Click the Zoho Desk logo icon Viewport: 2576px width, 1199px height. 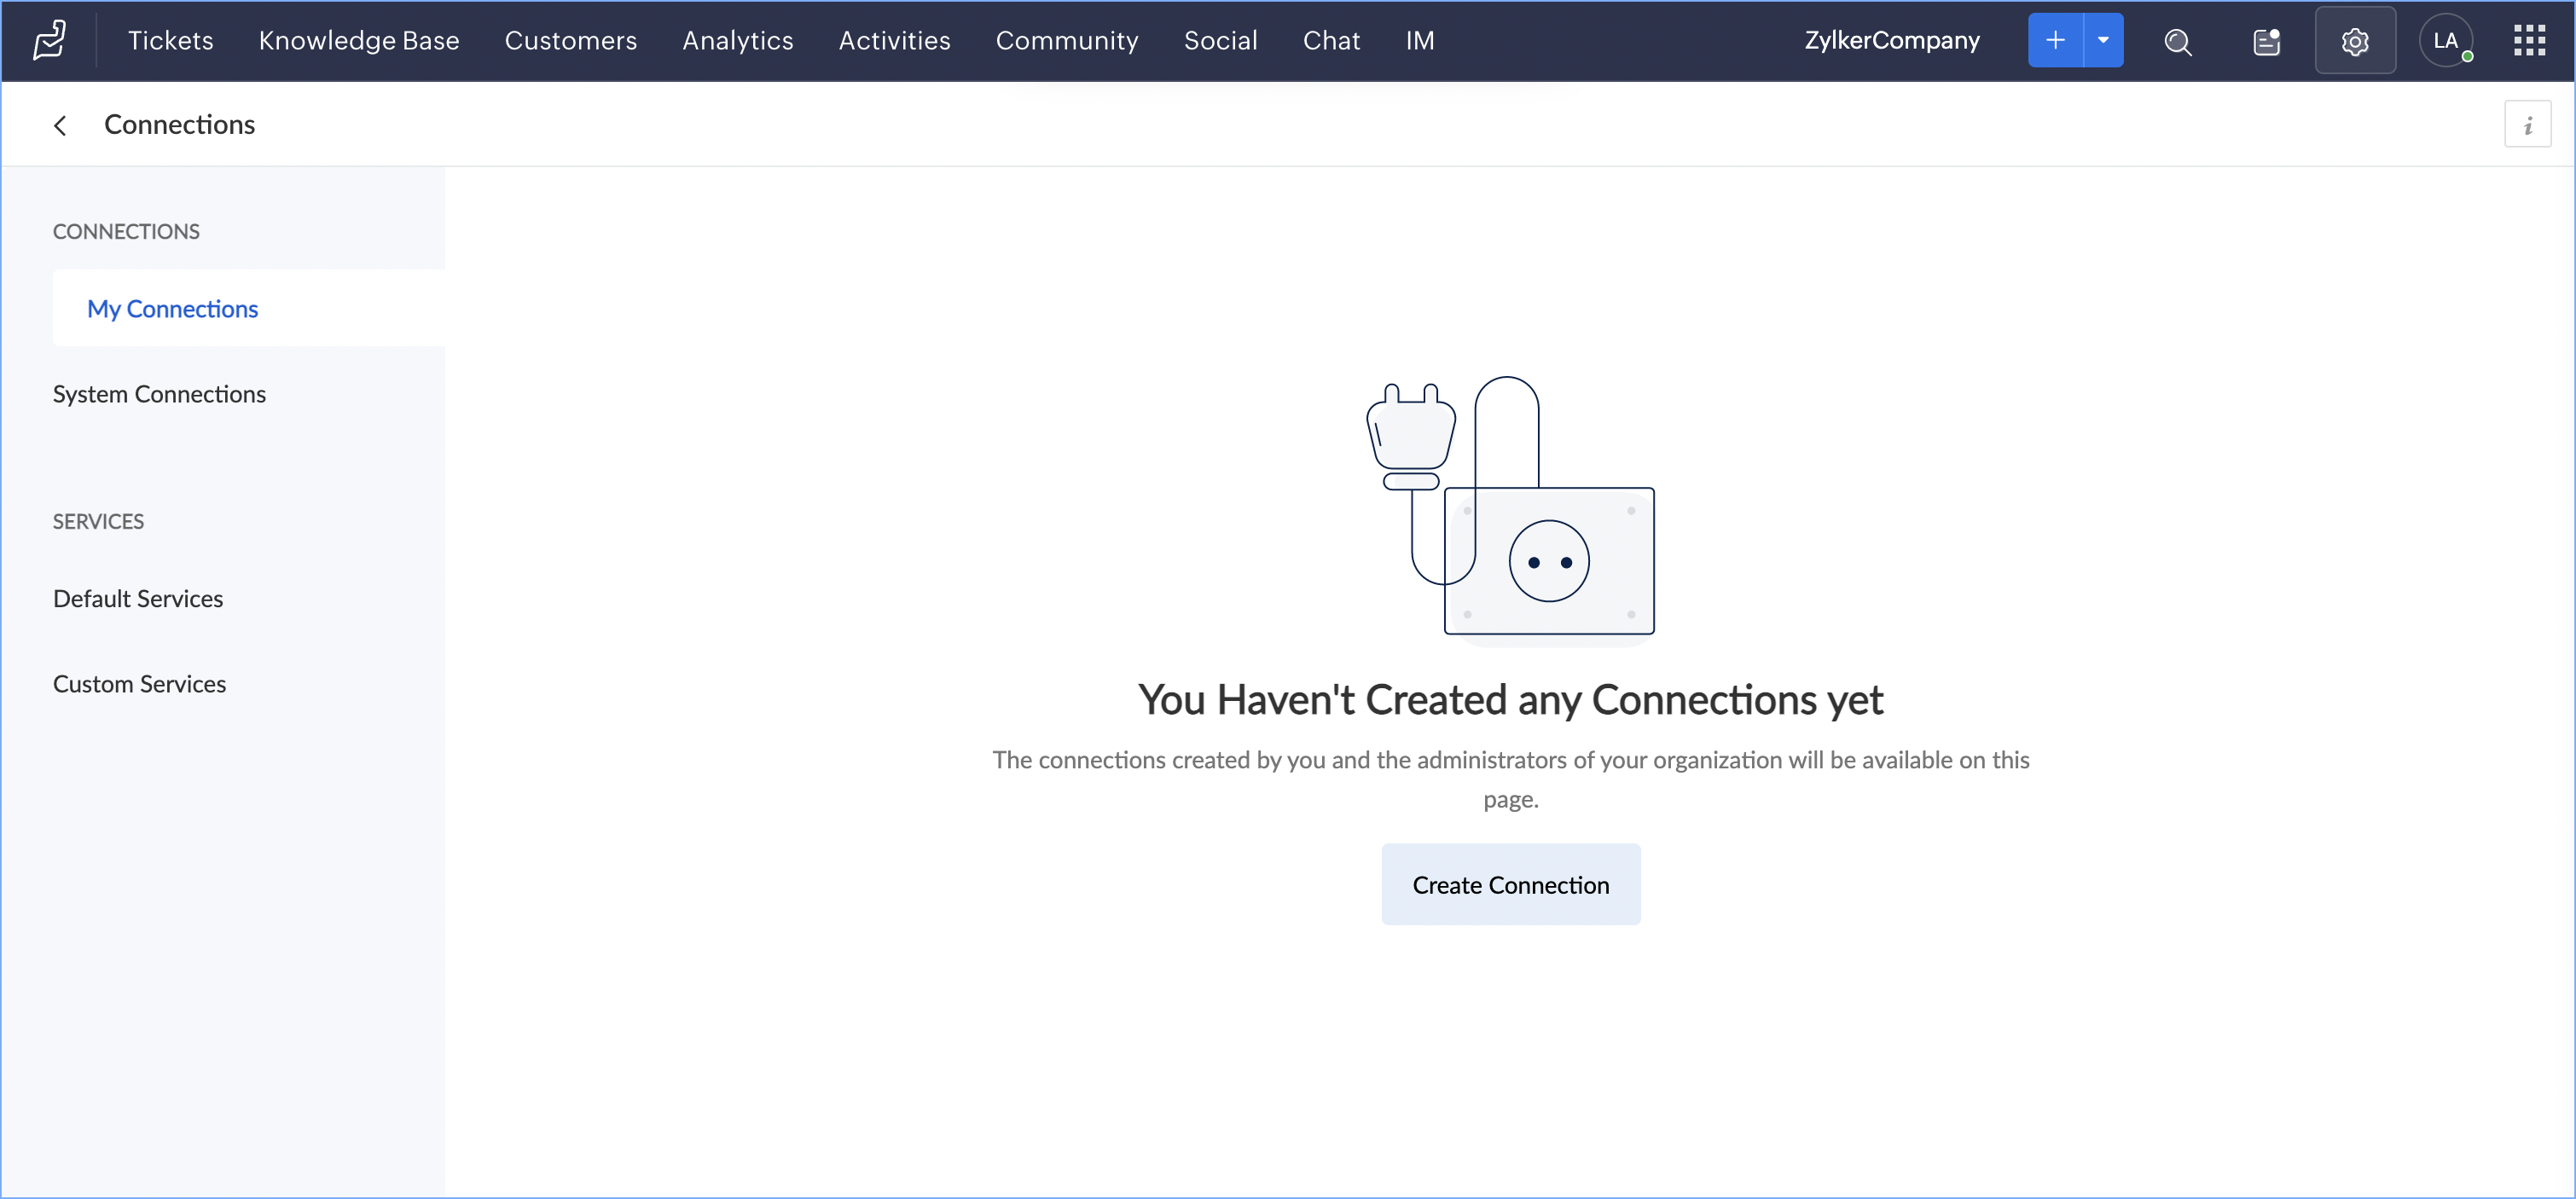[49, 40]
